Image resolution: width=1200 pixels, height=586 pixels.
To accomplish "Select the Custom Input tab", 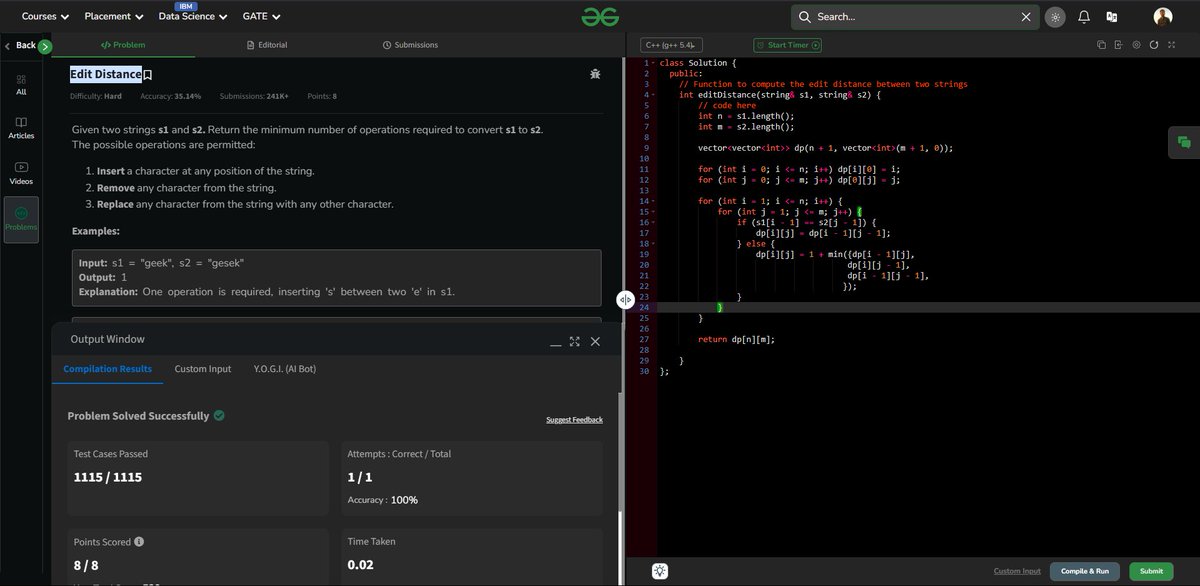I will [x=203, y=369].
